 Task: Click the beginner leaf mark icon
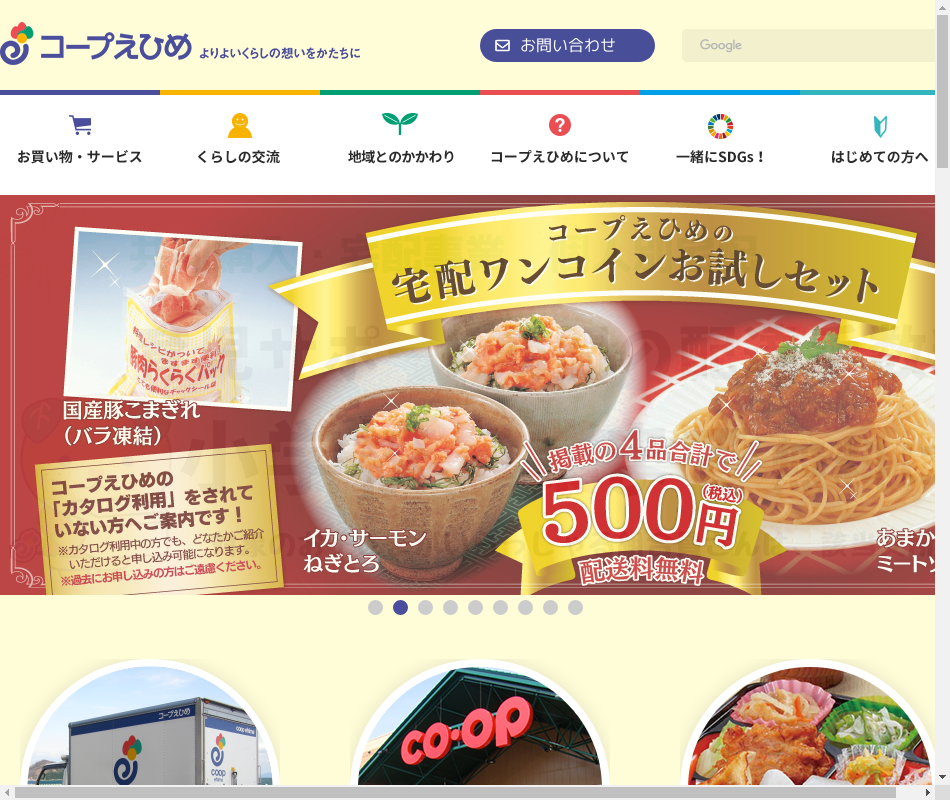[880, 126]
